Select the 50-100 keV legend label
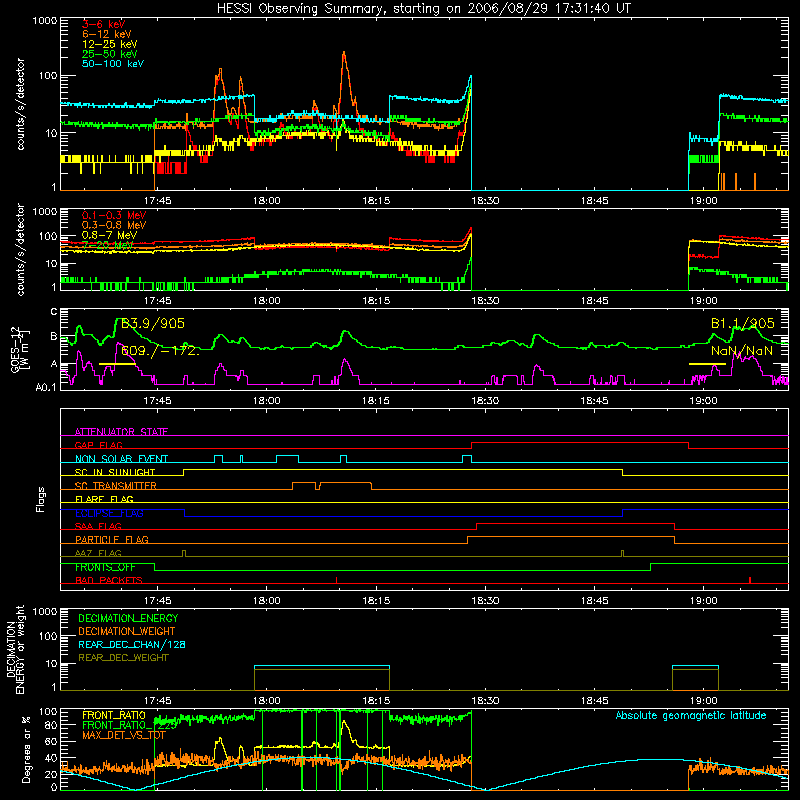800x800 pixels. (113, 64)
